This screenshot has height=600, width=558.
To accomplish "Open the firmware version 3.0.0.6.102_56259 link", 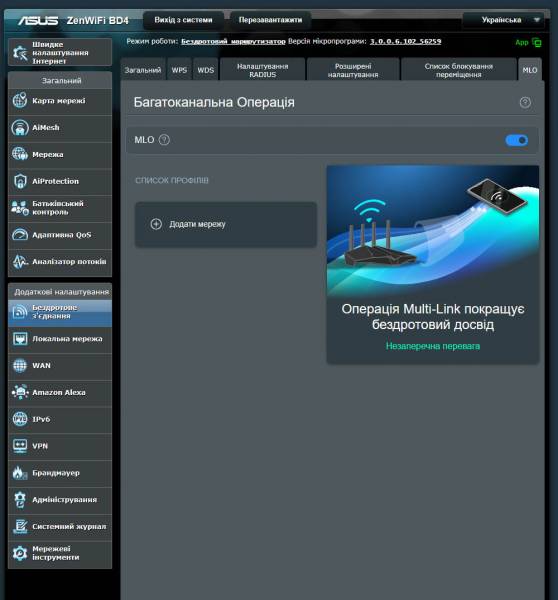I will click(x=405, y=41).
